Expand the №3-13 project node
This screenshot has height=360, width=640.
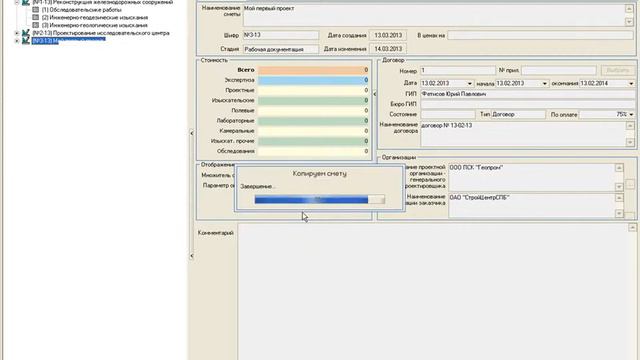coord(17,40)
